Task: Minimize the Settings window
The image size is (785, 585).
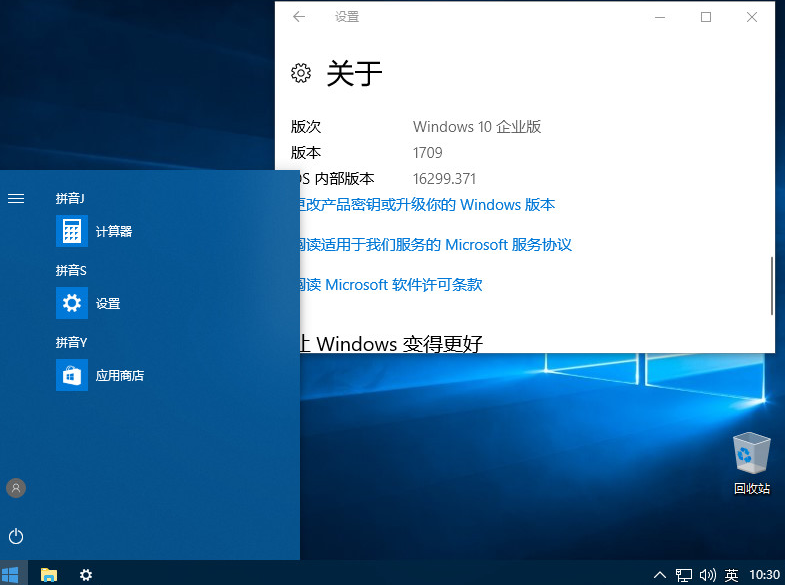Action: pos(660,17)
